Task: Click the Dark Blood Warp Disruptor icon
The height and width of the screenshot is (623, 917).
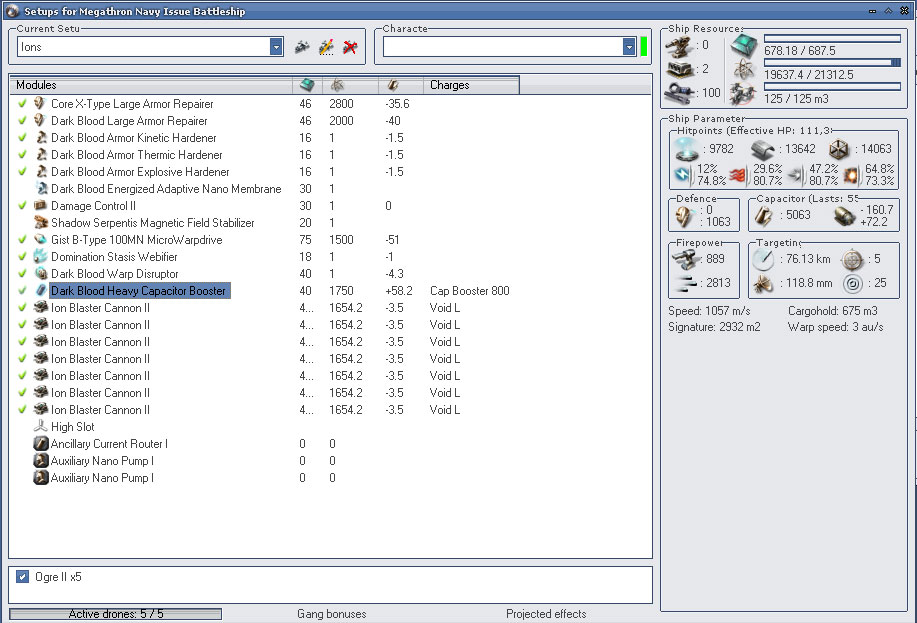Action: pos(40,273)
